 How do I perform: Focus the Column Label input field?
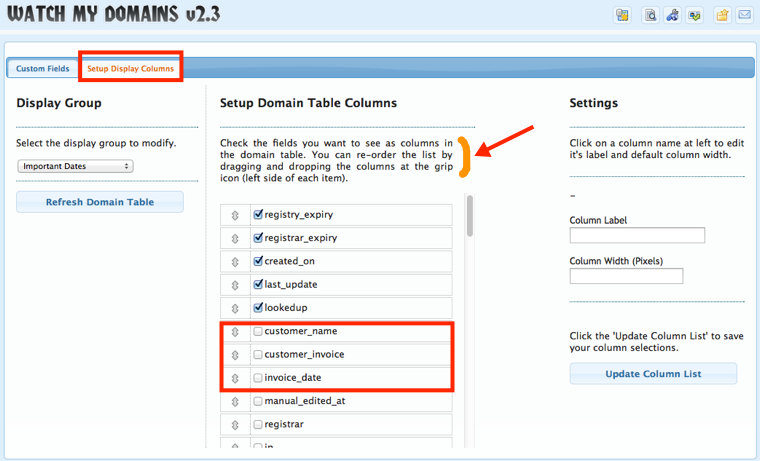637,235
